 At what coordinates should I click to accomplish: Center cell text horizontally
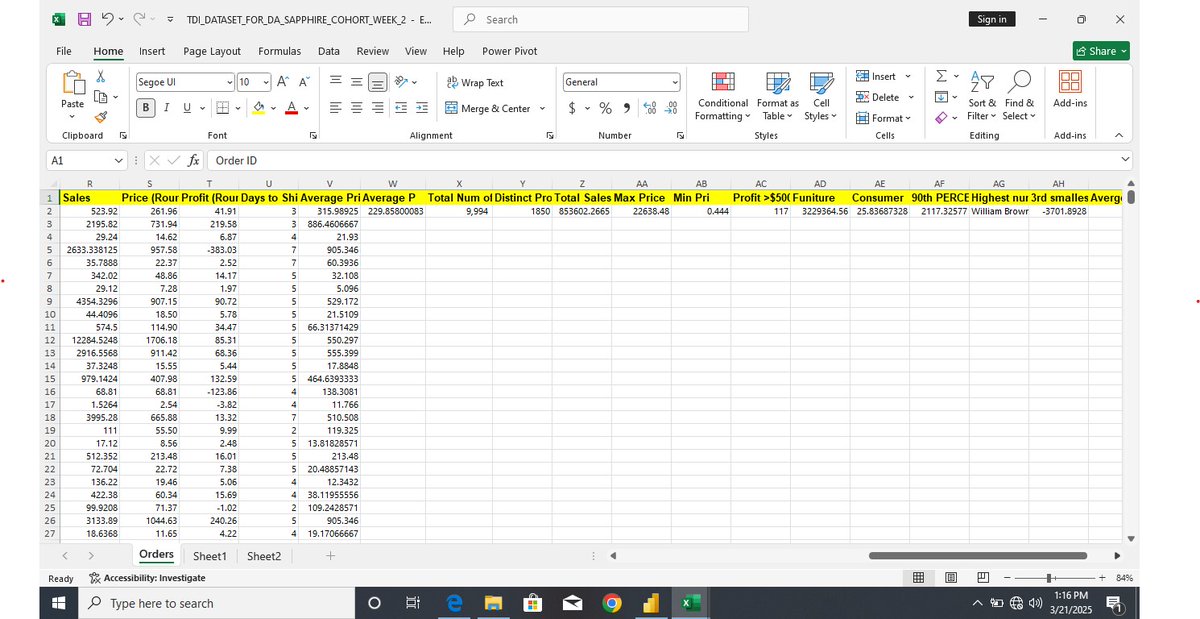355,108
